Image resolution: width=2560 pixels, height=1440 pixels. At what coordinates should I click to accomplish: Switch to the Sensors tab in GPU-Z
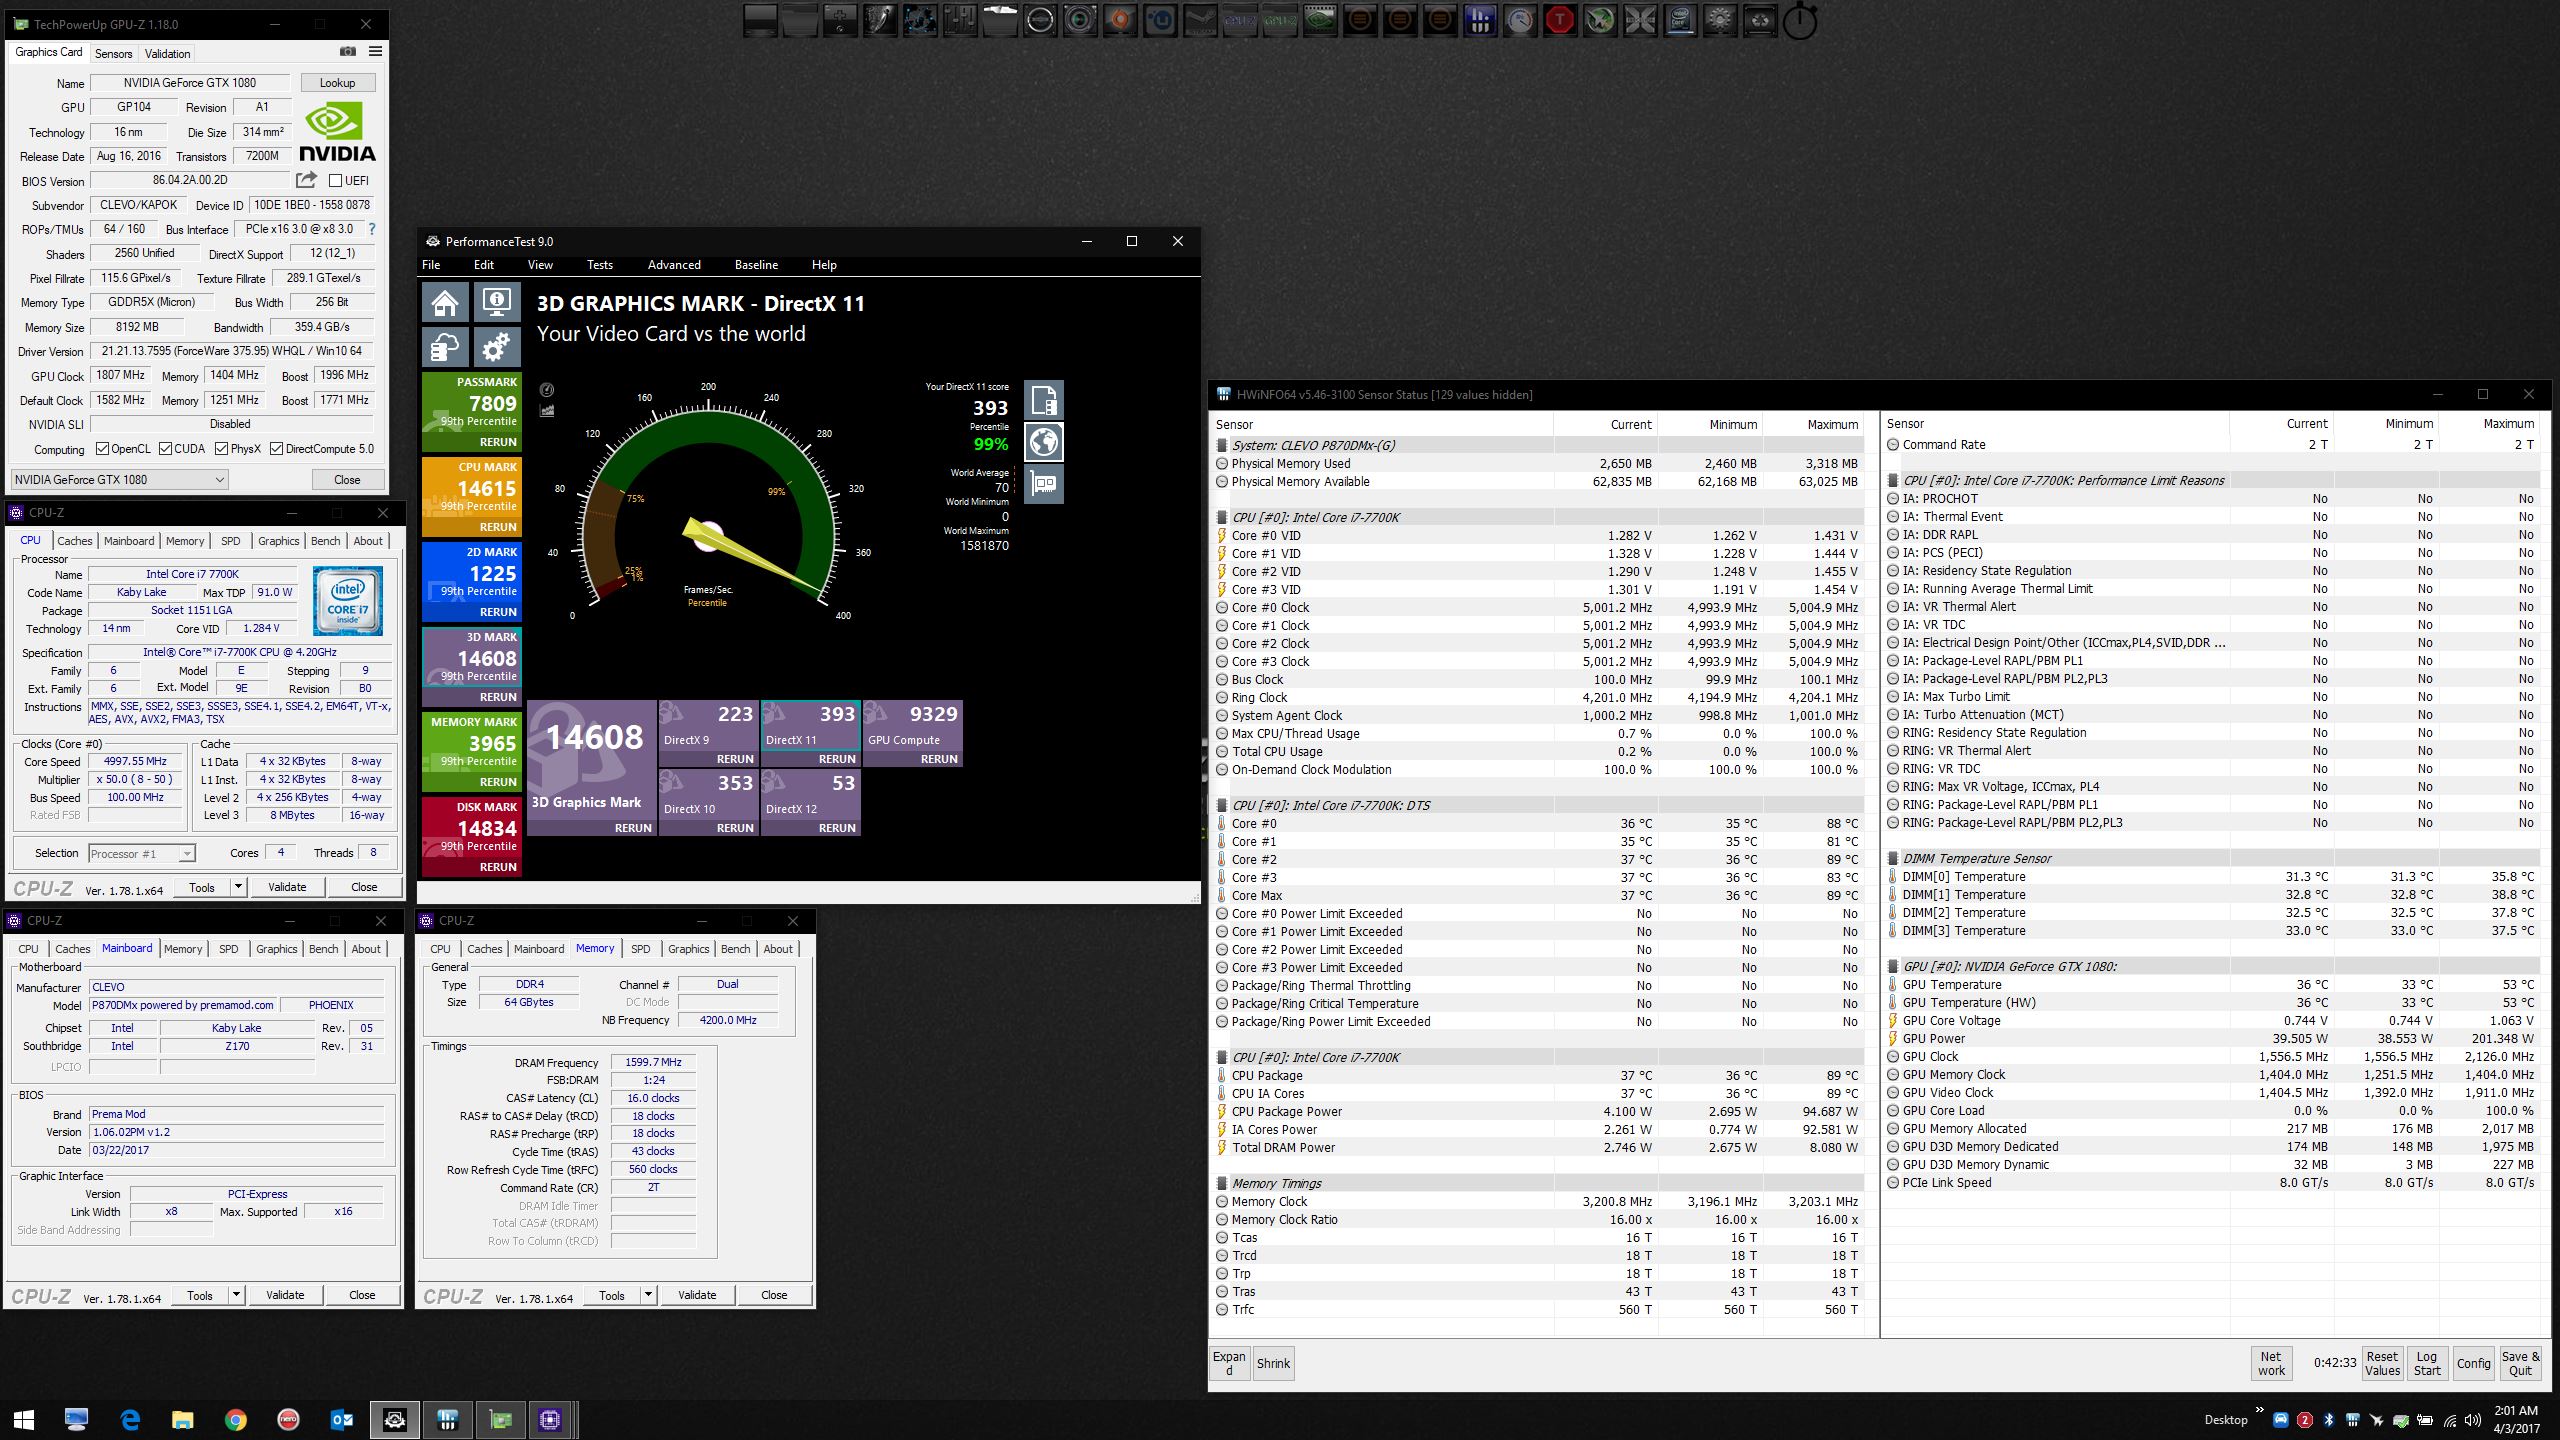tap(113, 54)
